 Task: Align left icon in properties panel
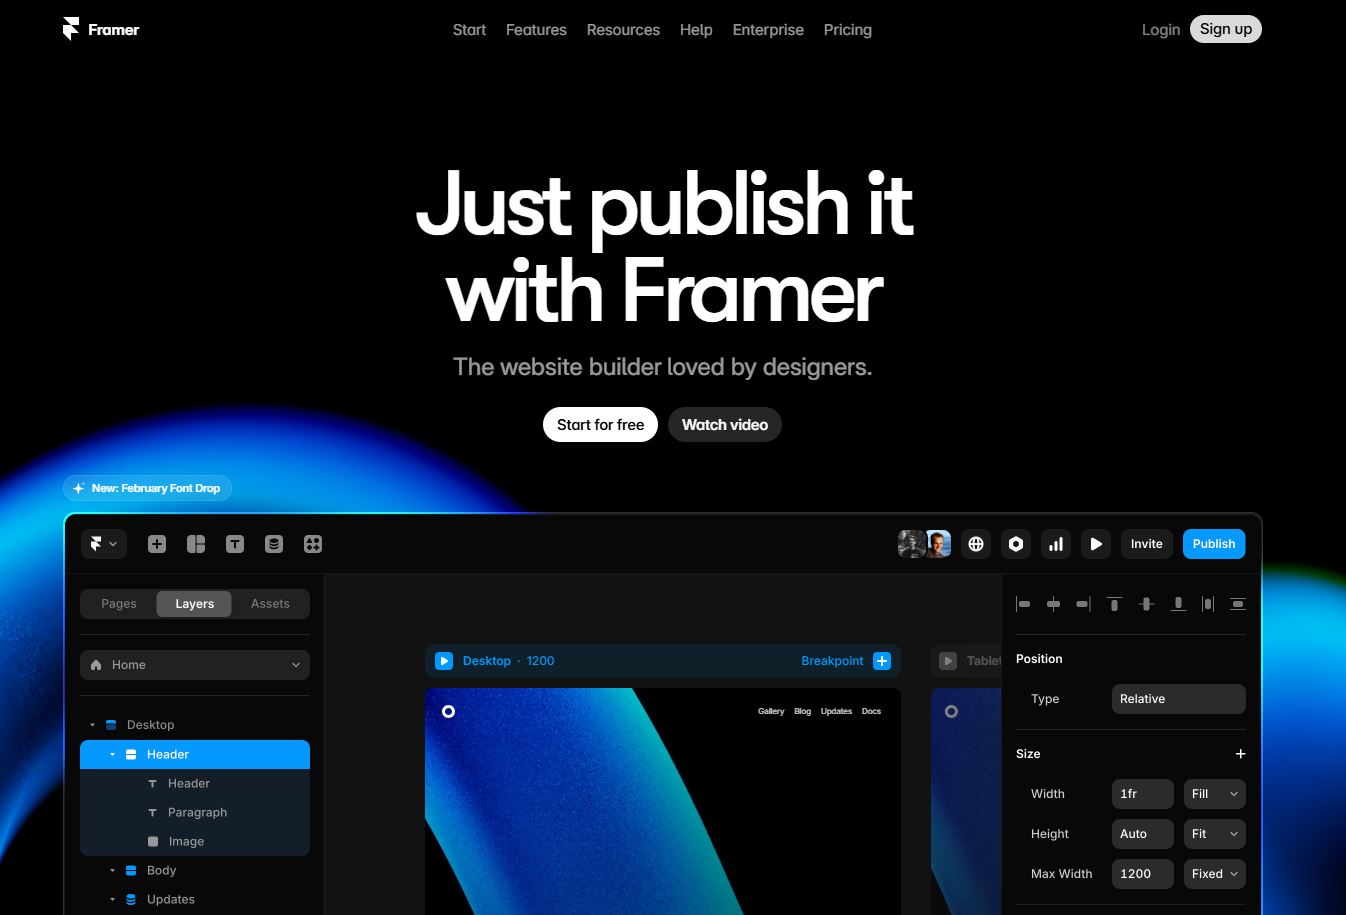pyautogui.click(x=1023, y=604)
